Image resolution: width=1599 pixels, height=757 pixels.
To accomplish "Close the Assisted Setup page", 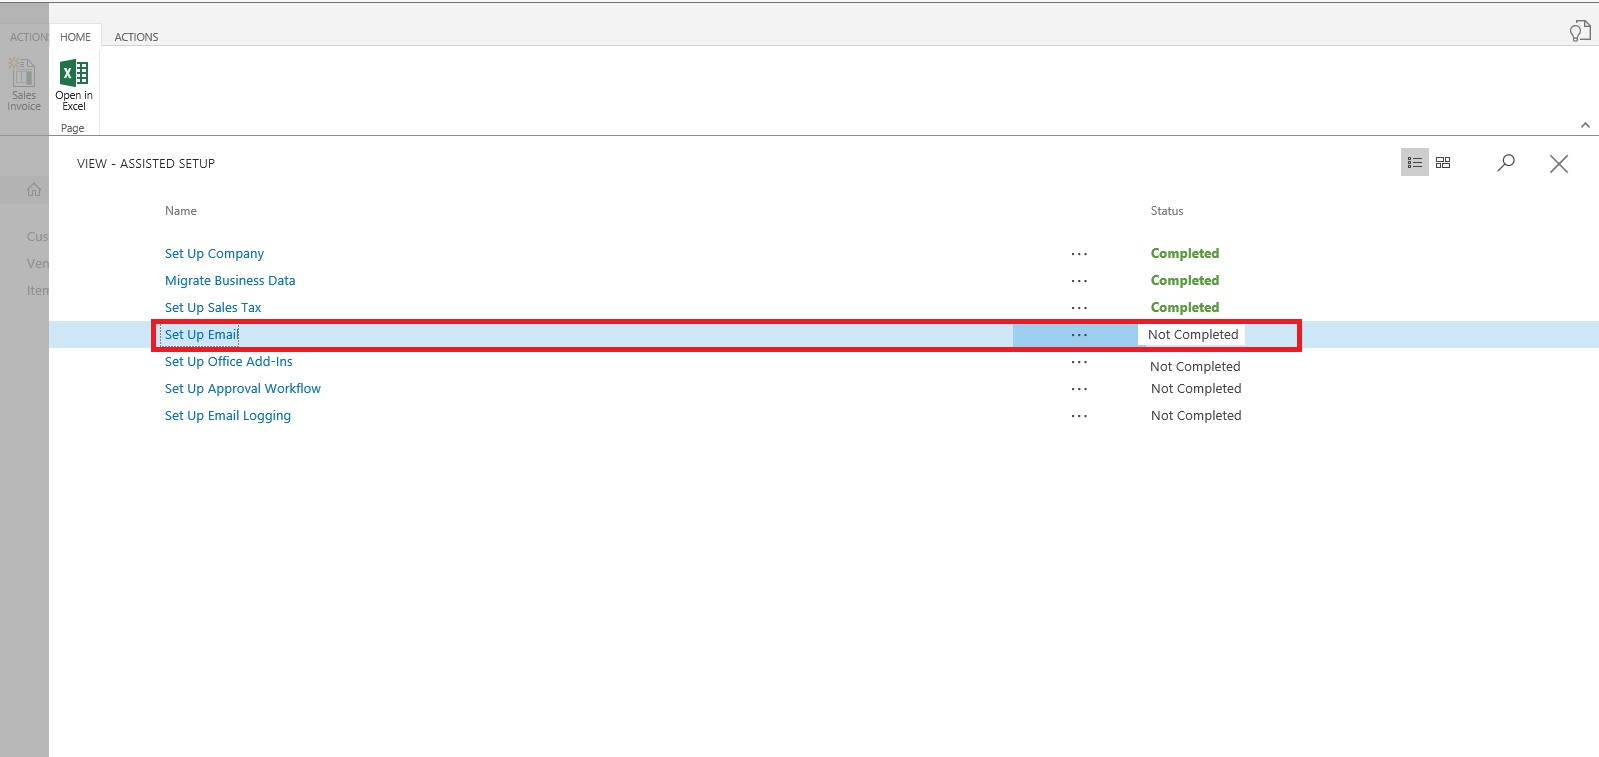I will (1558, 164).
